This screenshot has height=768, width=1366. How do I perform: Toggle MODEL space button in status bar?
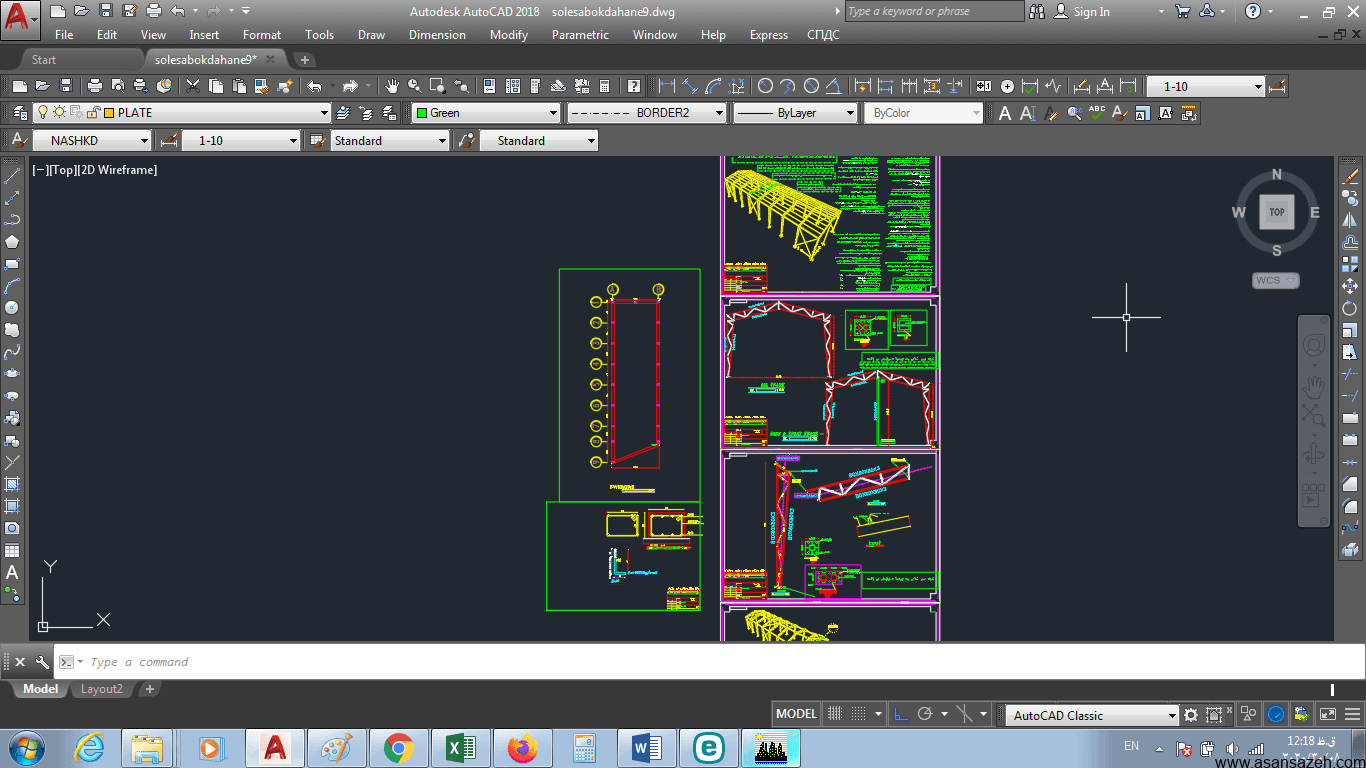[x=797, y=714]
